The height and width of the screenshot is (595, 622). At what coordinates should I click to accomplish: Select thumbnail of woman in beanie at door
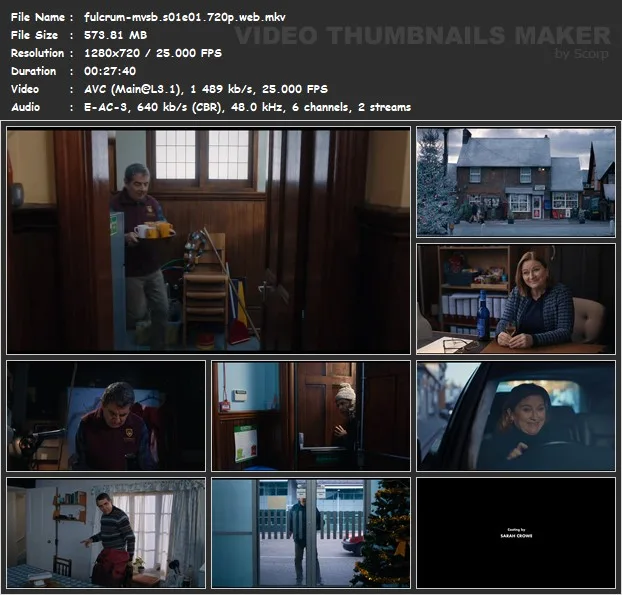click(311, 416)
